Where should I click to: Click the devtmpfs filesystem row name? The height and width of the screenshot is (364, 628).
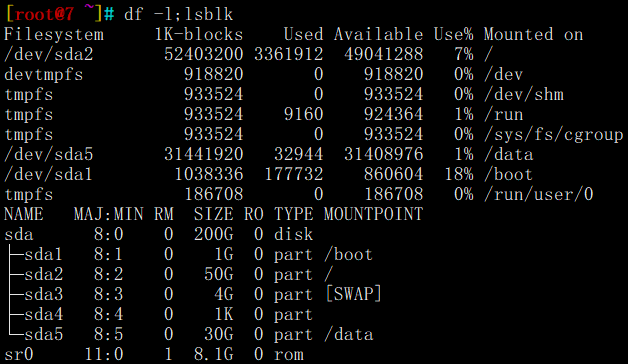(x=44, y=75)
